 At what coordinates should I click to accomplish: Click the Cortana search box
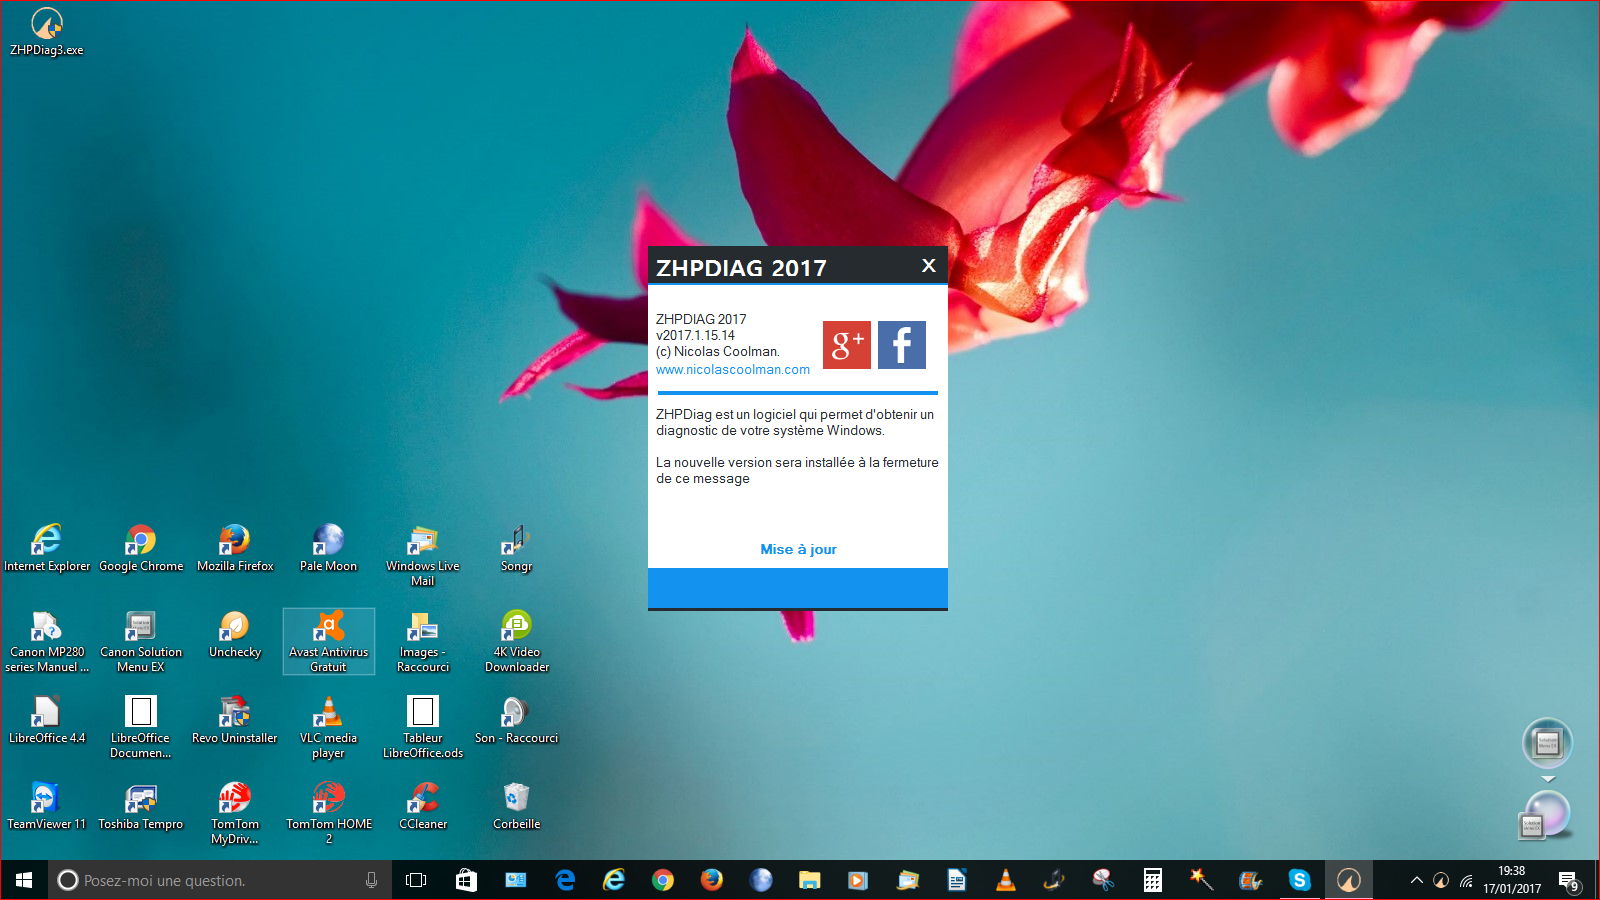tap(220, 880)
